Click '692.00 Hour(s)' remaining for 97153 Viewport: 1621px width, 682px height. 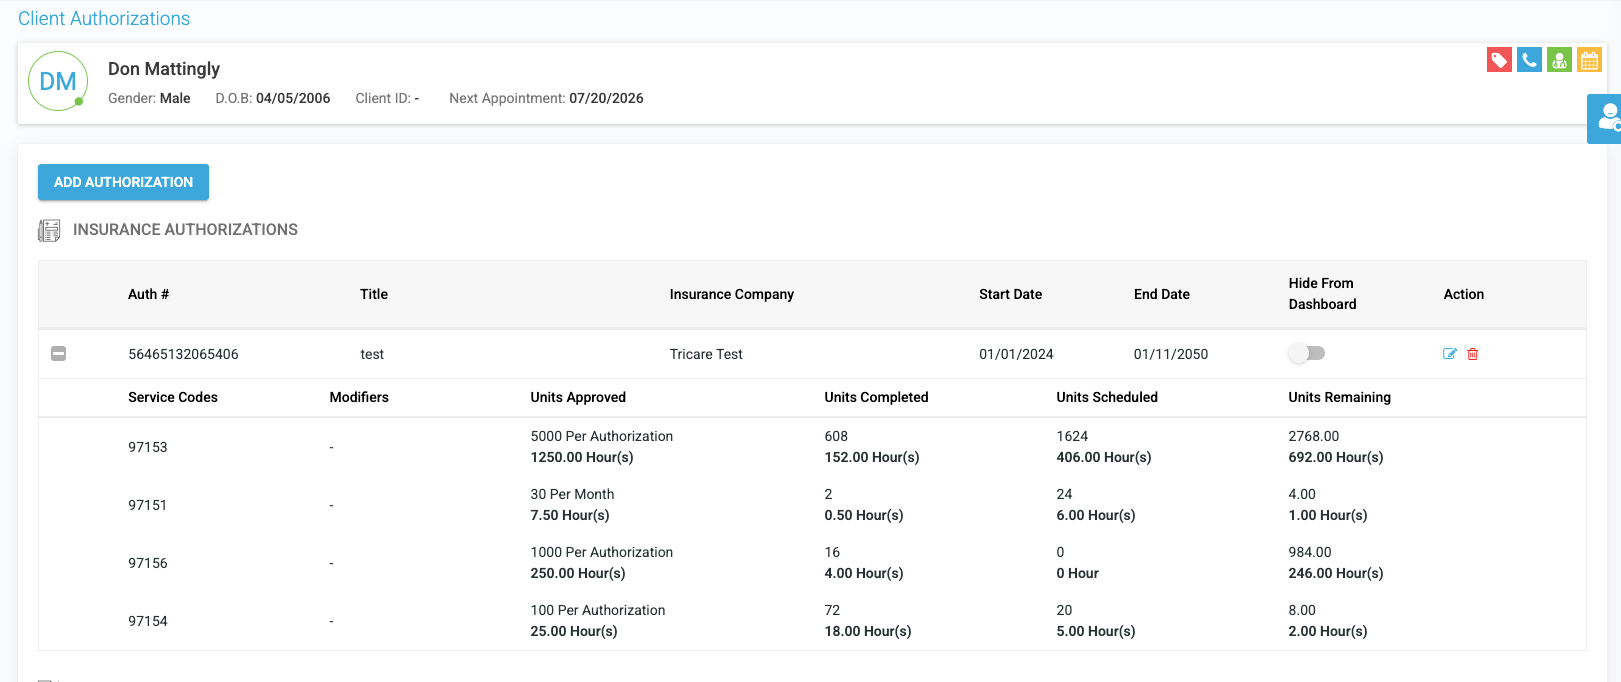pyautogui.click(x=1336, y=457)
